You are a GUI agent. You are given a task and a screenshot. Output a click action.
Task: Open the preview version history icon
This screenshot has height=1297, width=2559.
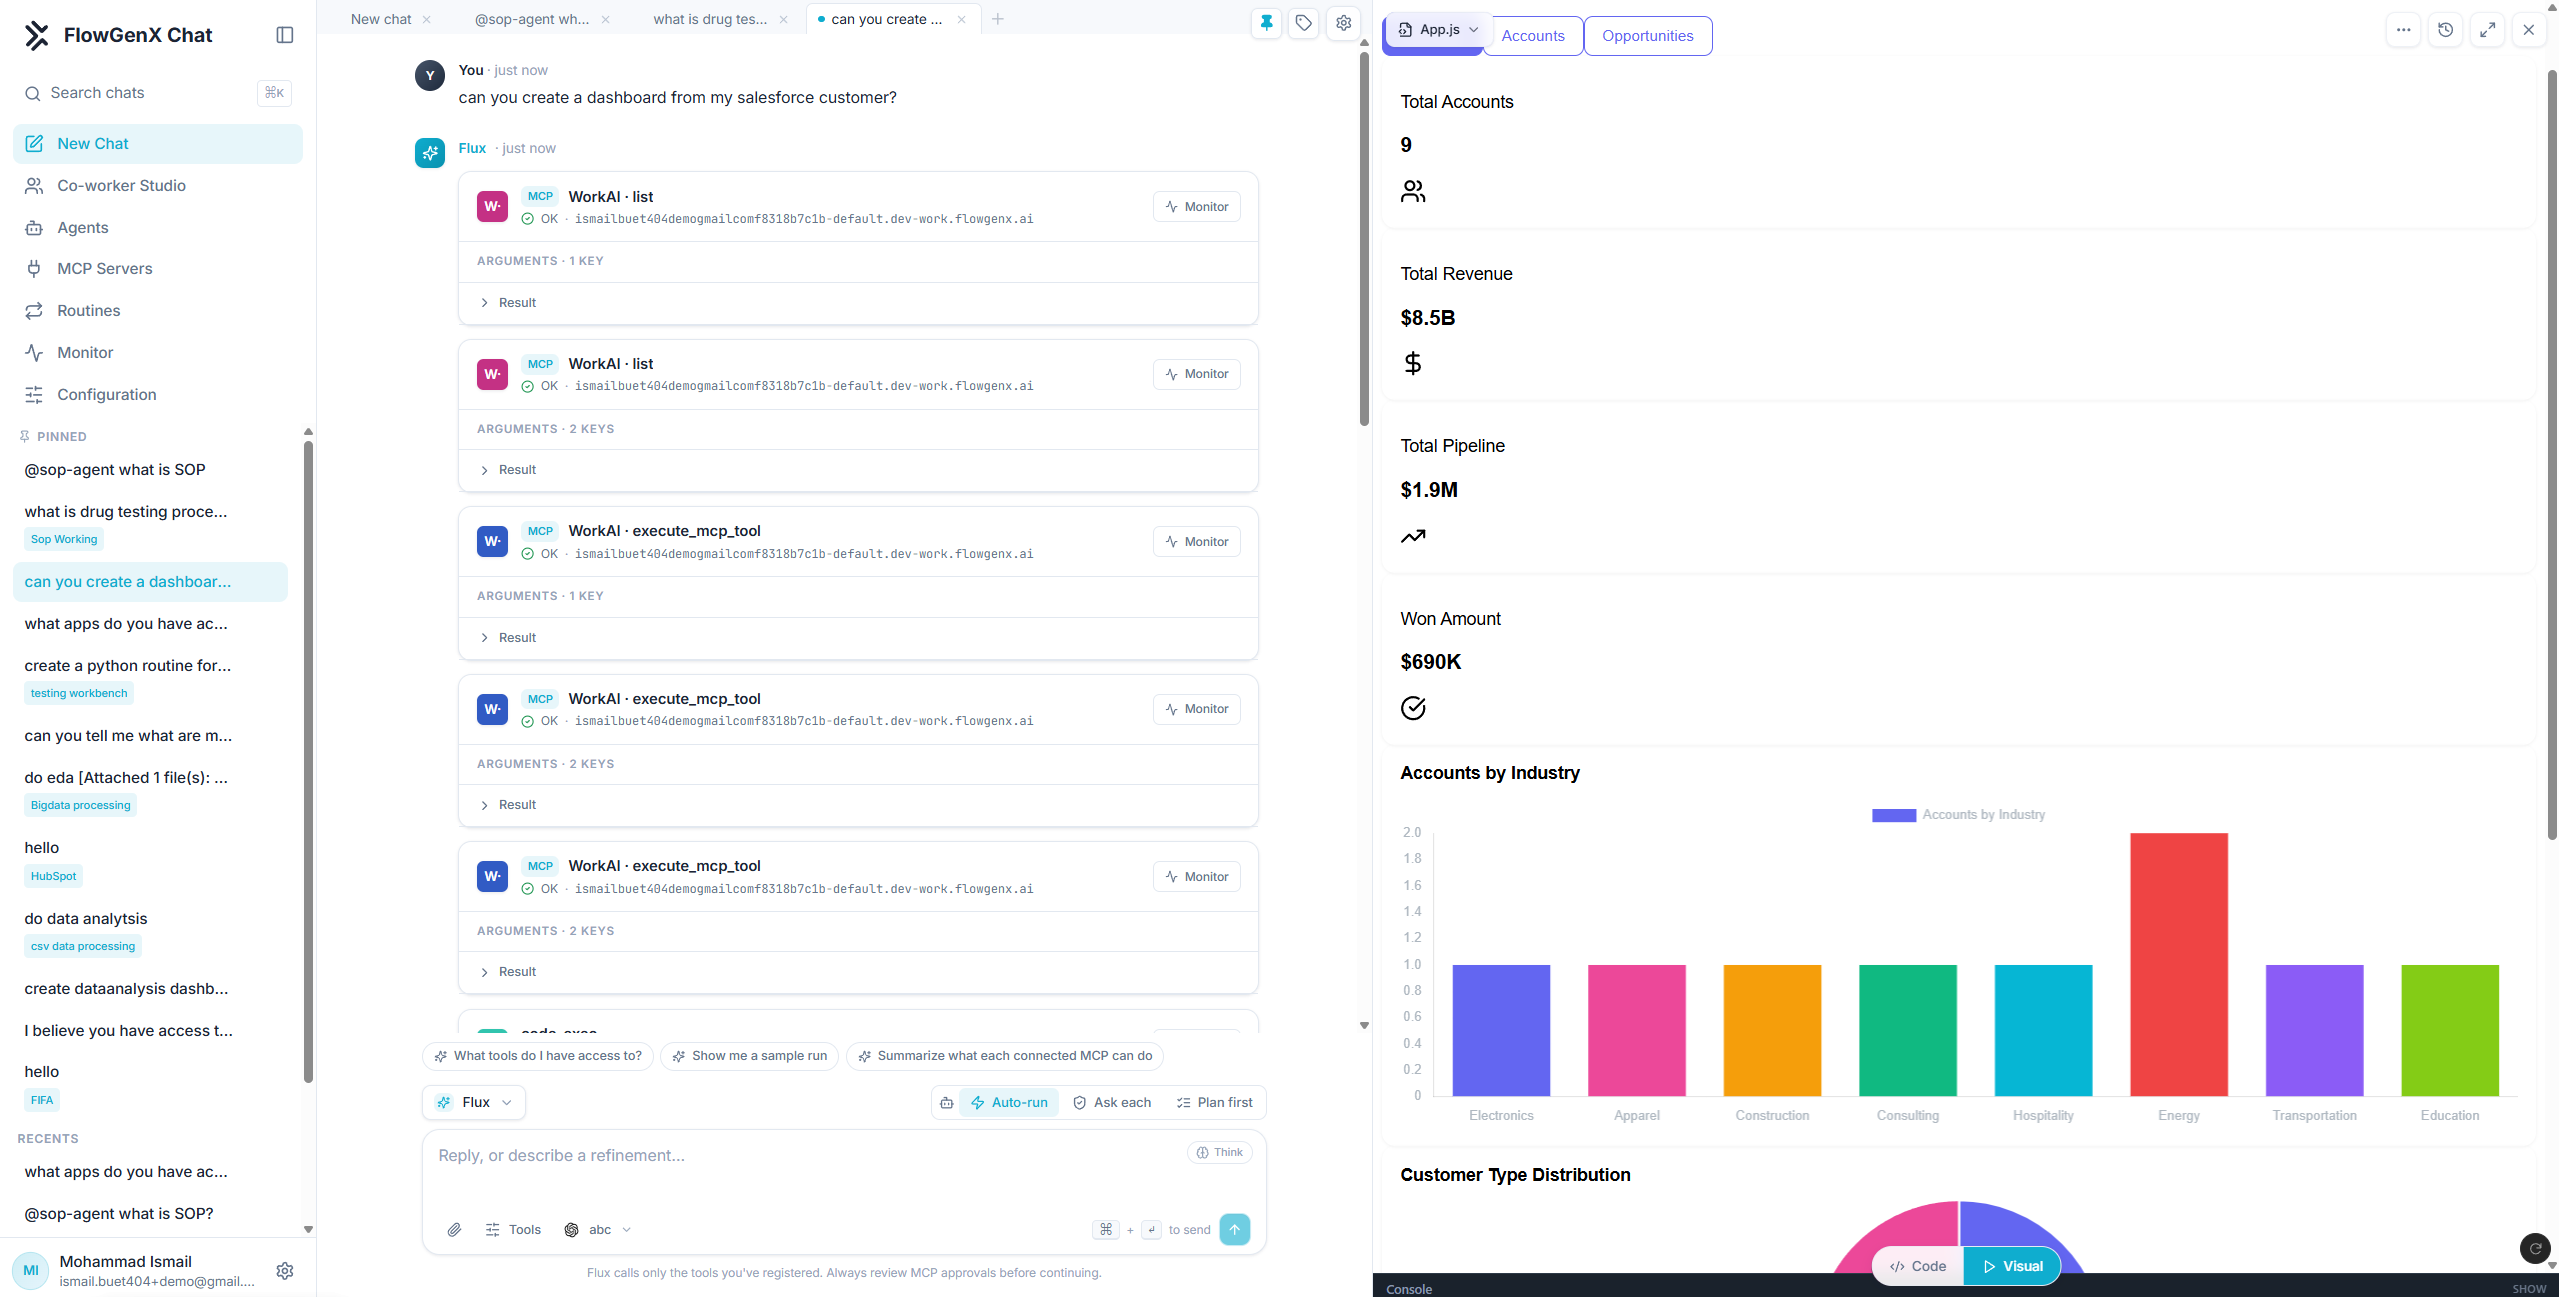coord(2446,30)
